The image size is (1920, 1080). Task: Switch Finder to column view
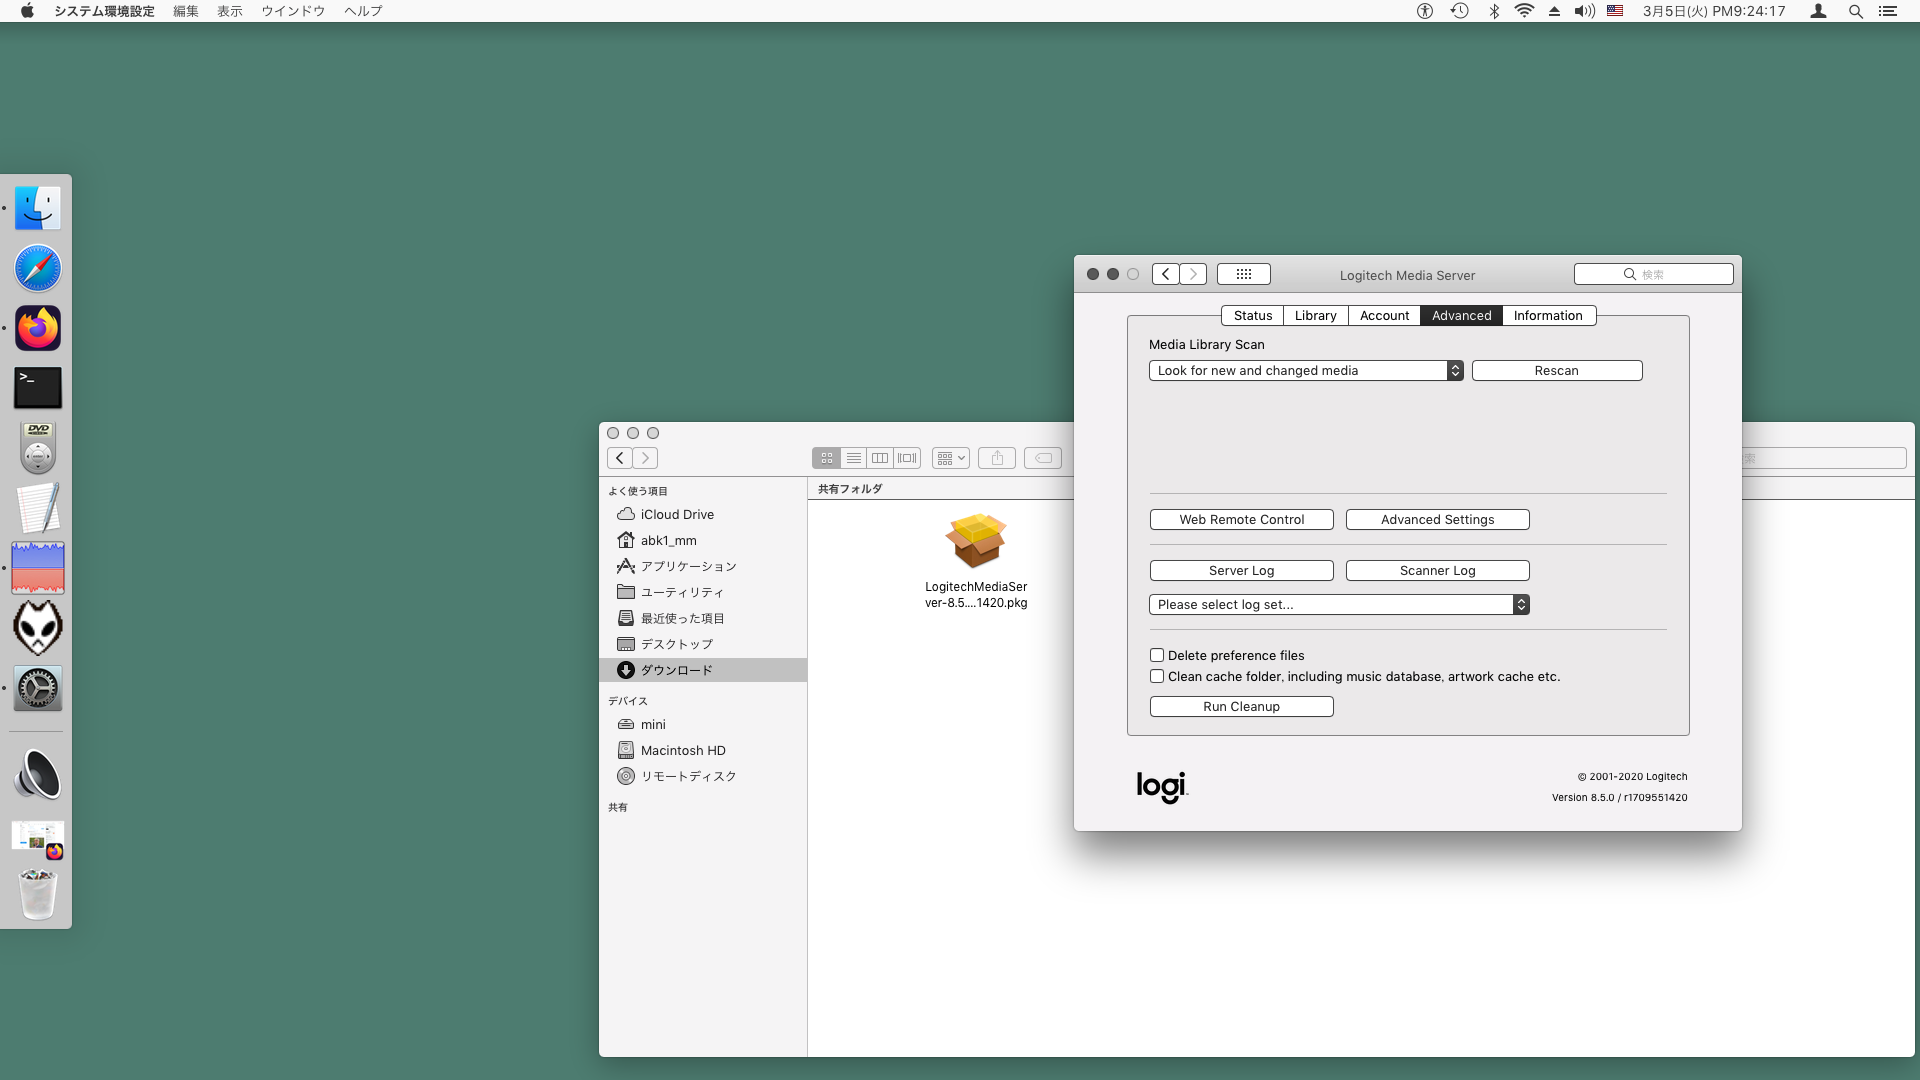click(x=880, y=458)
